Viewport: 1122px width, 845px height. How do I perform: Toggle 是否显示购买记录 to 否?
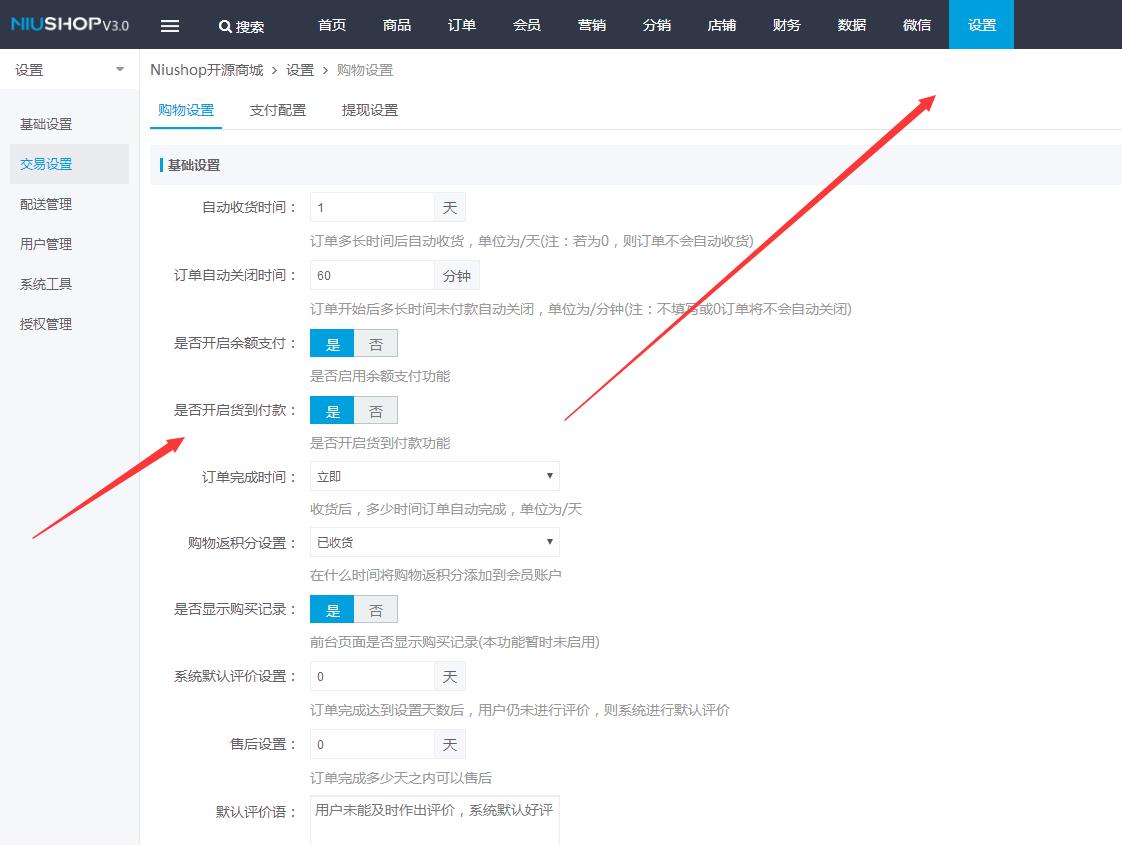point(376,608)
